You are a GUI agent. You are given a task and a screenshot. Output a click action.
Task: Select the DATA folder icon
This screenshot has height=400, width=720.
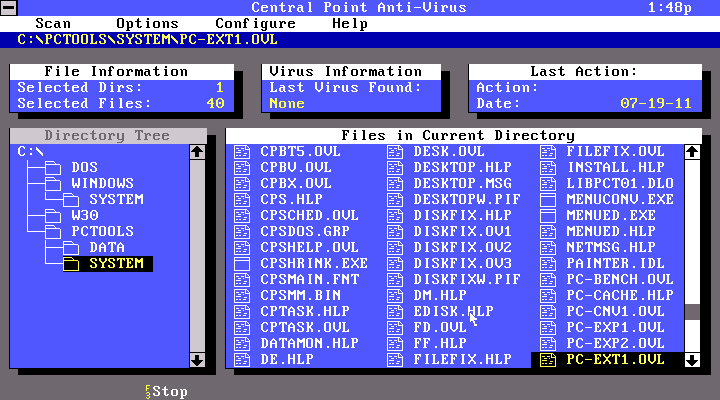tap(71, 248)
